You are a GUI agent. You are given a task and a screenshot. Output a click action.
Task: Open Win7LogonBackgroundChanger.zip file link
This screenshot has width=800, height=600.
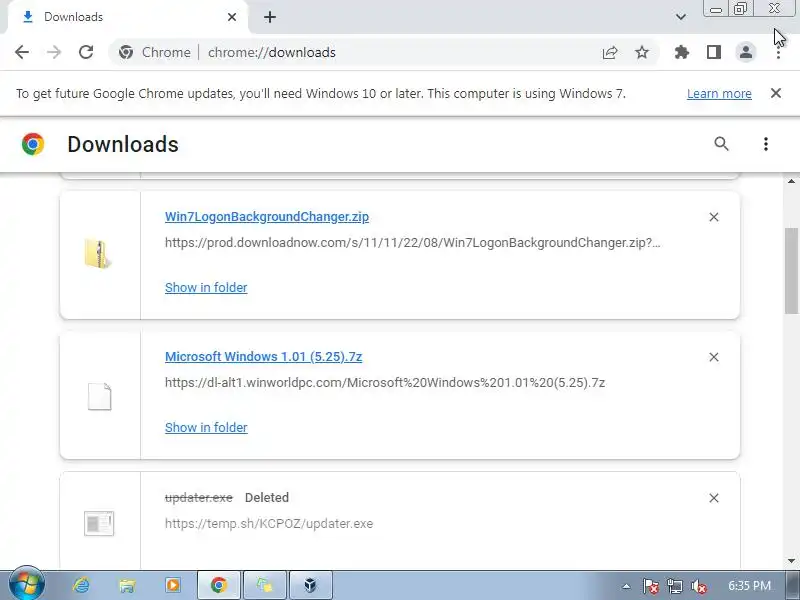pos(267,216)
